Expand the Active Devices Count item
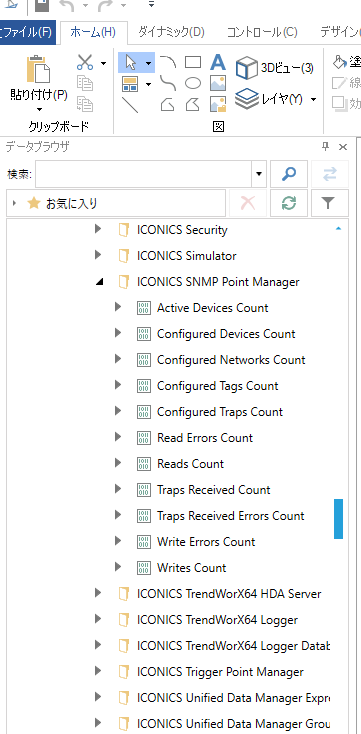Screen dimensions: 361x734 118,308
